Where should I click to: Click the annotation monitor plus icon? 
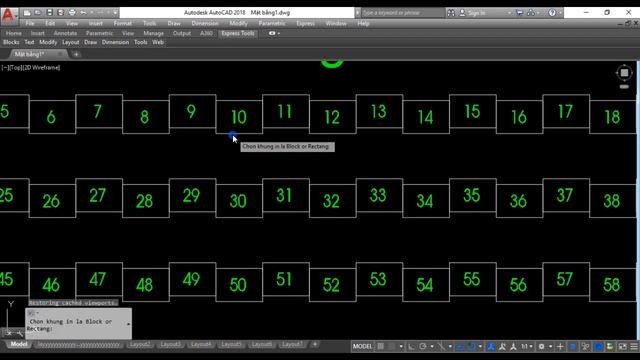pos(560,346)
